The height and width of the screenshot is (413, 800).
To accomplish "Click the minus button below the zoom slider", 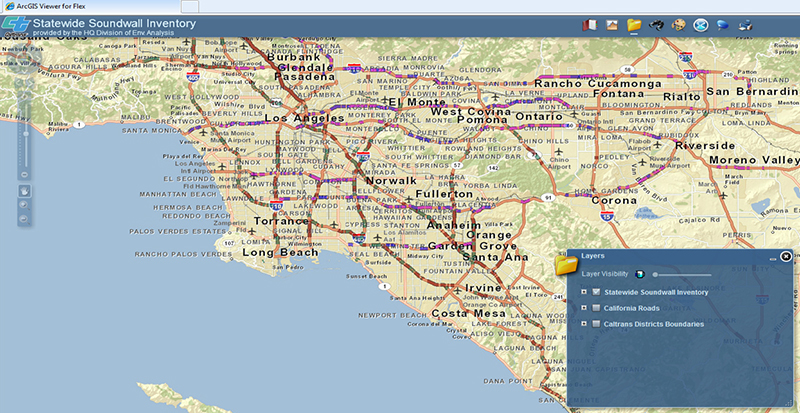I will click(24, 175).
